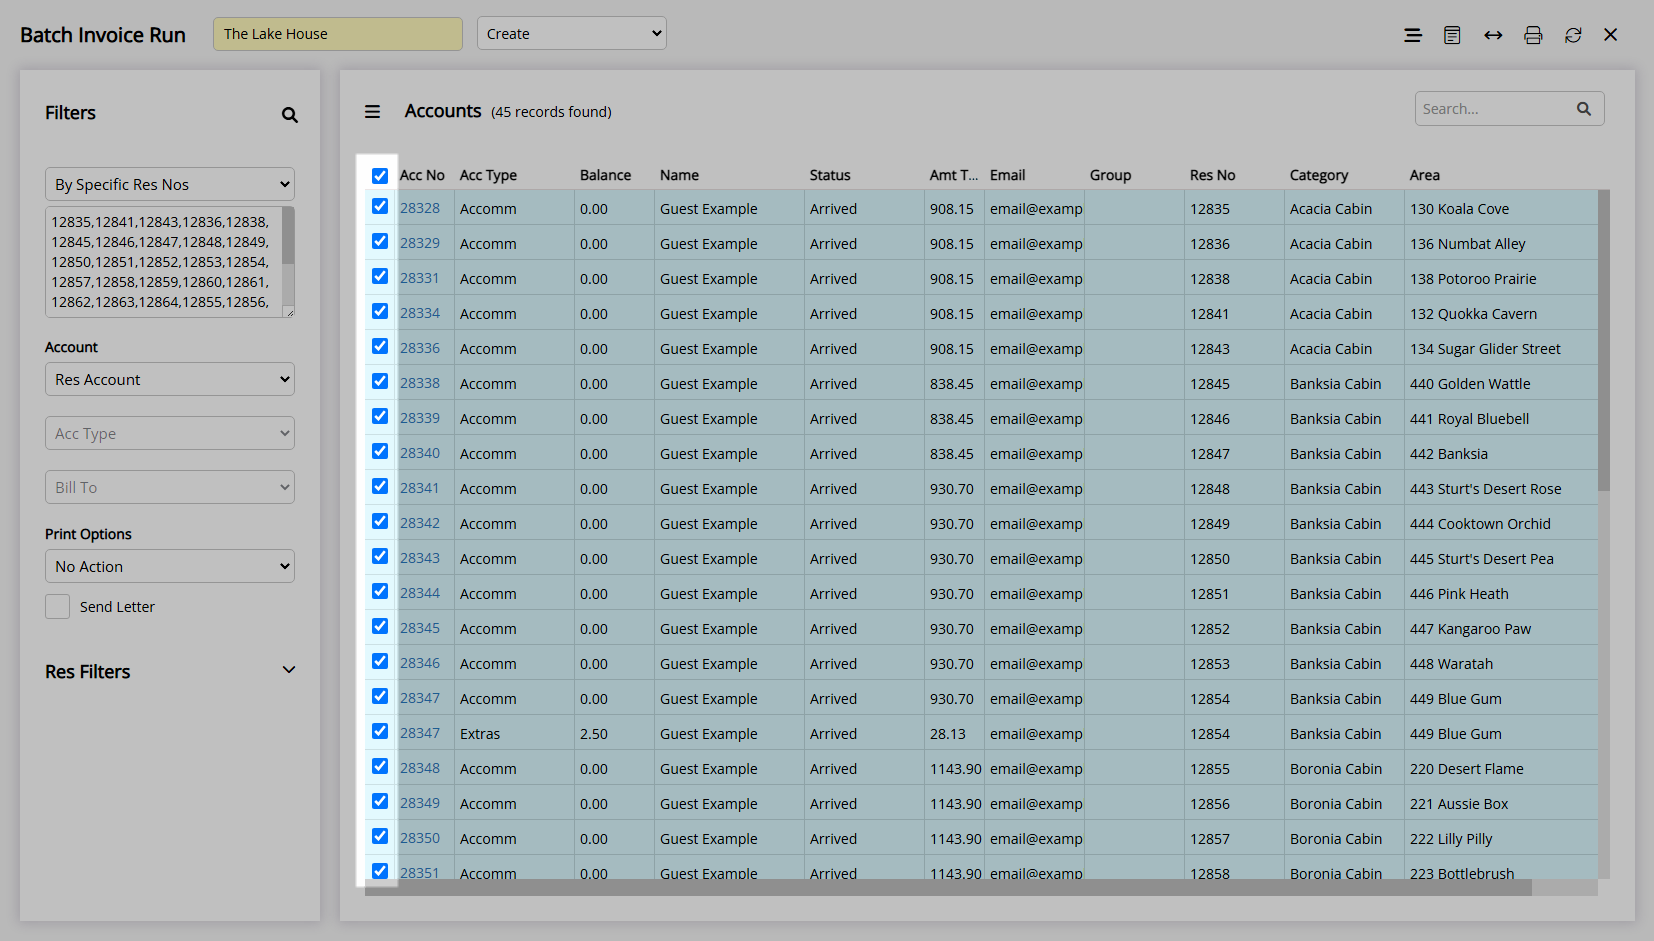The image size is (1654, 941).
Task: Sort by the Acc Type column header
Action: [x=488, y=175]
